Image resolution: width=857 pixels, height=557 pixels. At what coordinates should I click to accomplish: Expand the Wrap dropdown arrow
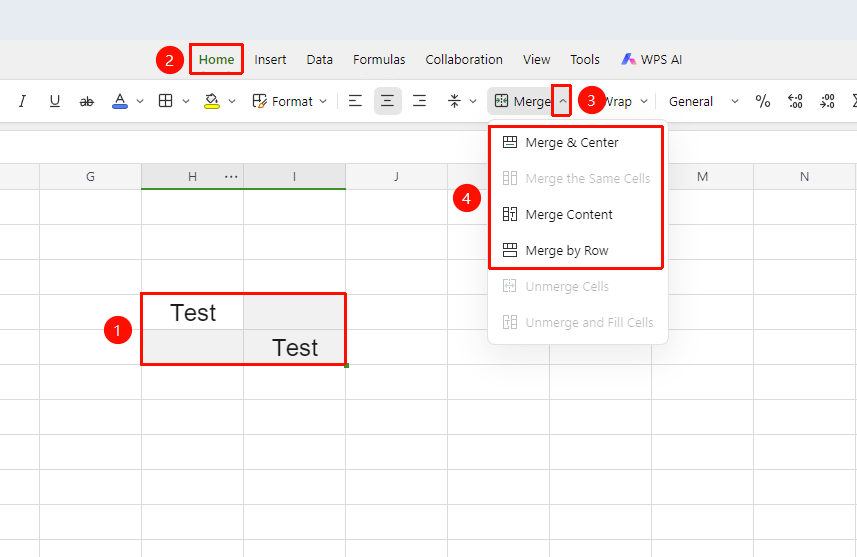point(644,101)
